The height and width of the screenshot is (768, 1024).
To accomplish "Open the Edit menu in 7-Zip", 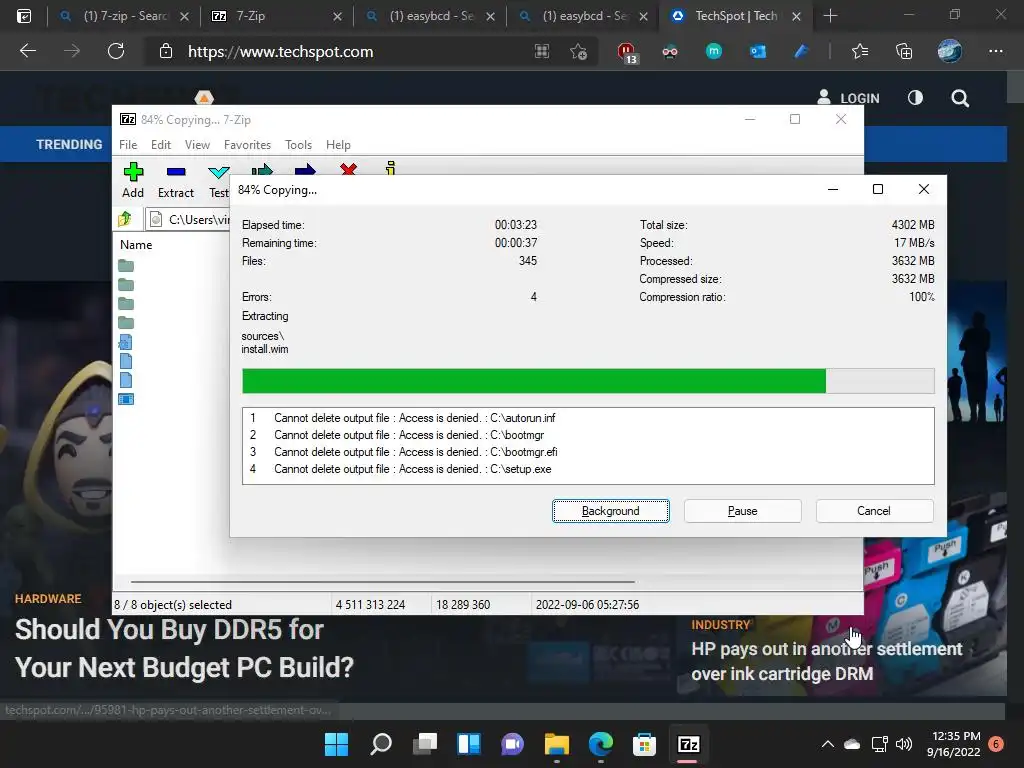I will click(x=161, y=144).
